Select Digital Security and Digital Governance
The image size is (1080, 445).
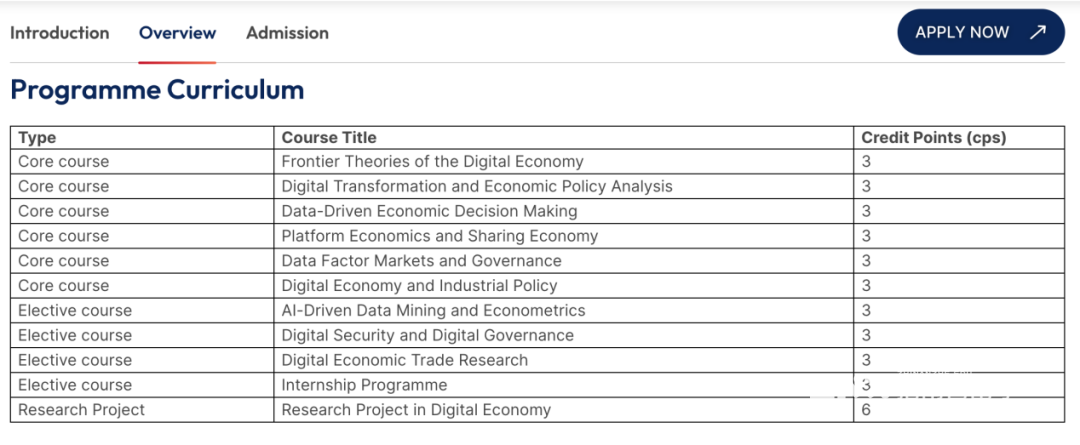tap(428, 335)
